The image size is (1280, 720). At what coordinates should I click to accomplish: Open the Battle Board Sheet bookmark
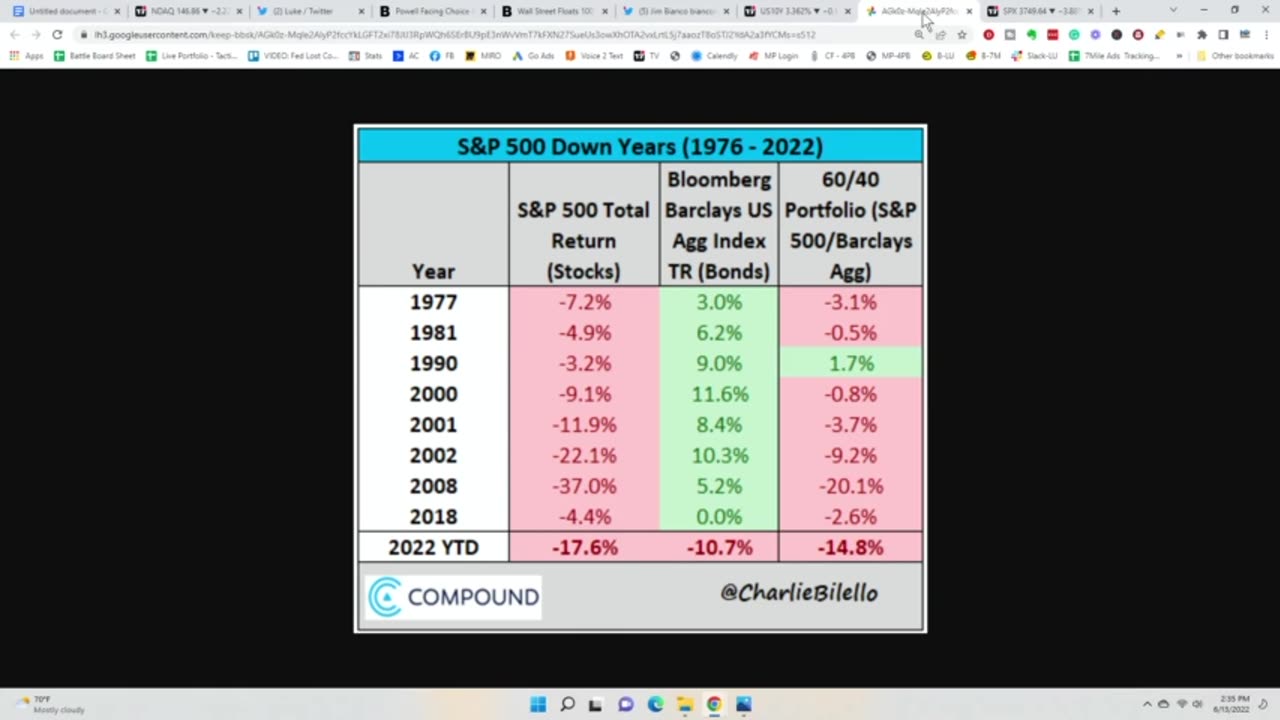point(95,56)
